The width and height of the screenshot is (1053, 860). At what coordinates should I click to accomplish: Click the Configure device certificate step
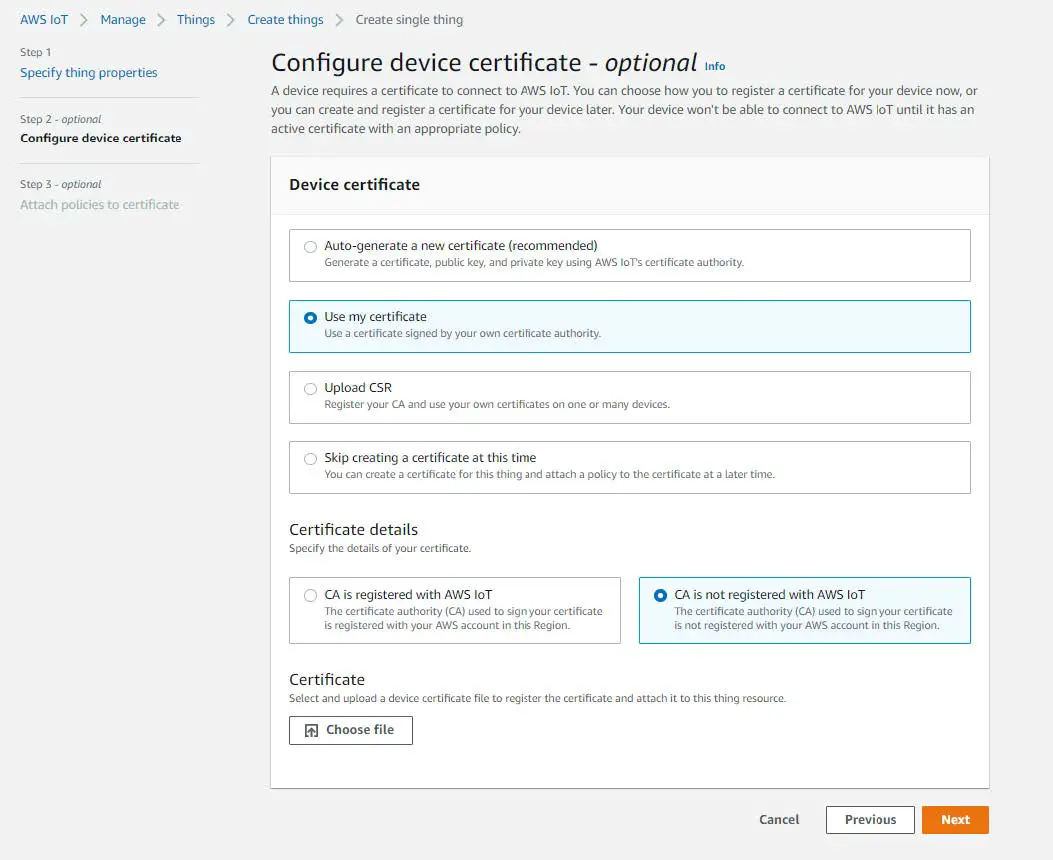coord(101,138)
